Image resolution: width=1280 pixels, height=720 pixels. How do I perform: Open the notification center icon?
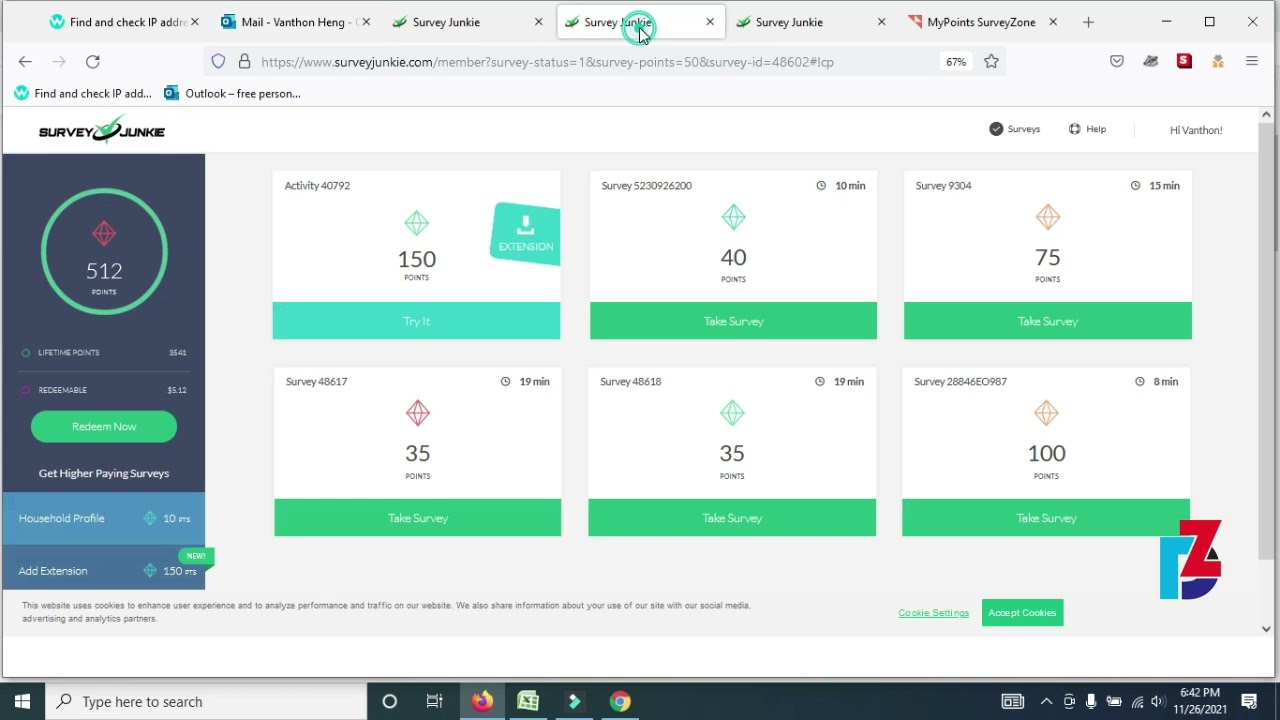[1249, 701]
